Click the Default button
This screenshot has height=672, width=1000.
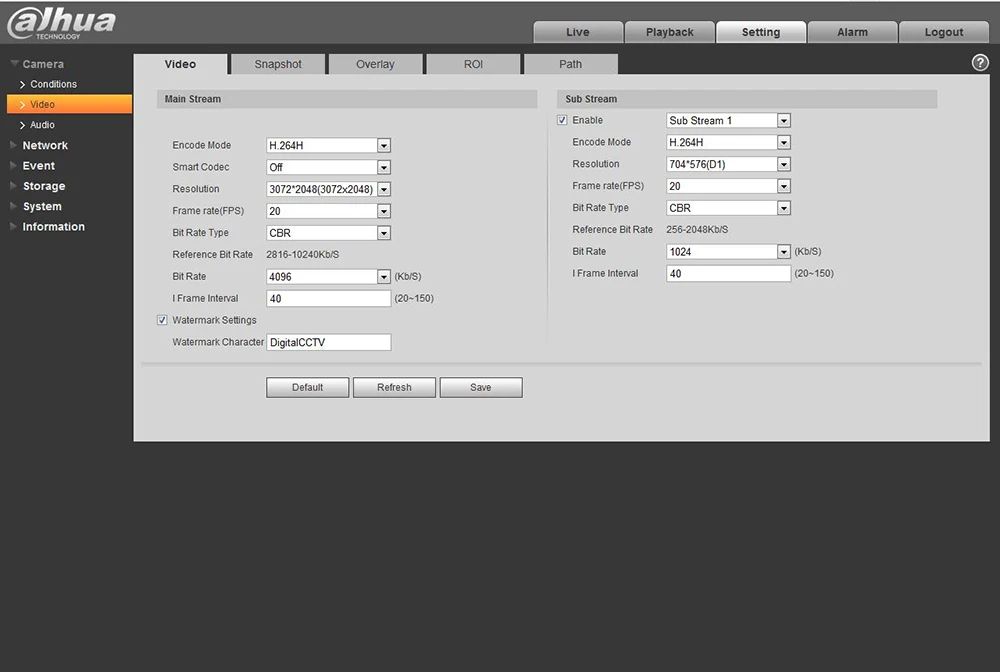pyautogui.click(x=307, y=388)
